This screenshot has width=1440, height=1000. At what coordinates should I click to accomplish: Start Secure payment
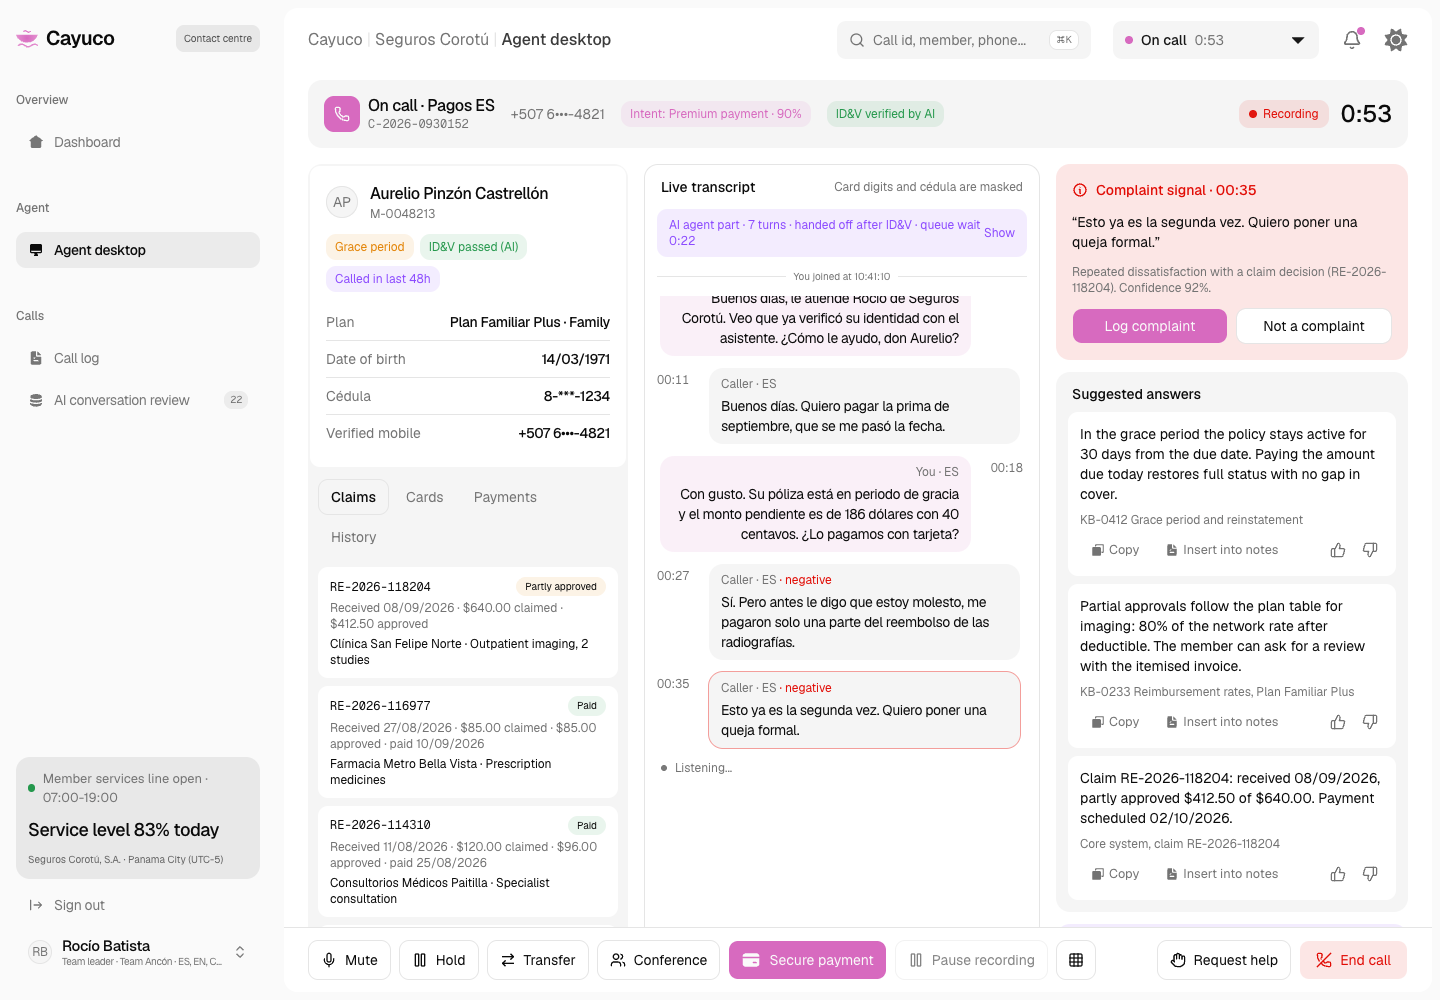coord(807,960)
